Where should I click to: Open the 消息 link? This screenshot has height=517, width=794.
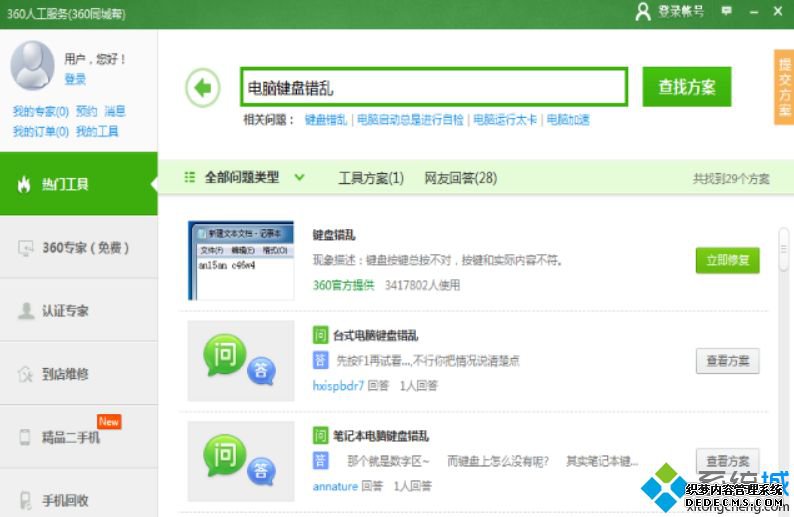point(114,111)
